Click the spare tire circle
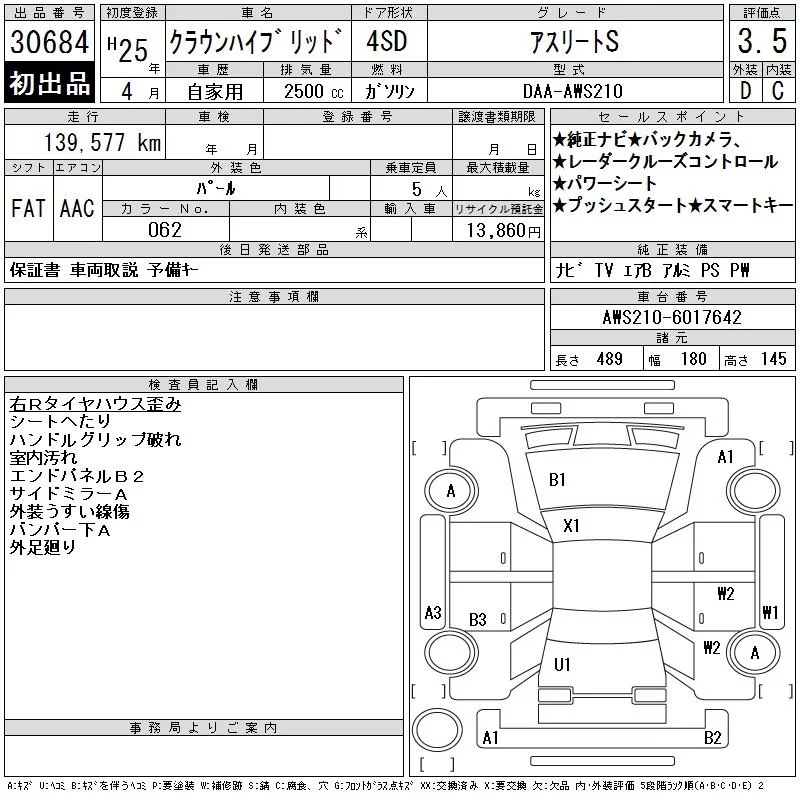The width and height of the screenshot is (800, 800). click(x=437, y=730)
